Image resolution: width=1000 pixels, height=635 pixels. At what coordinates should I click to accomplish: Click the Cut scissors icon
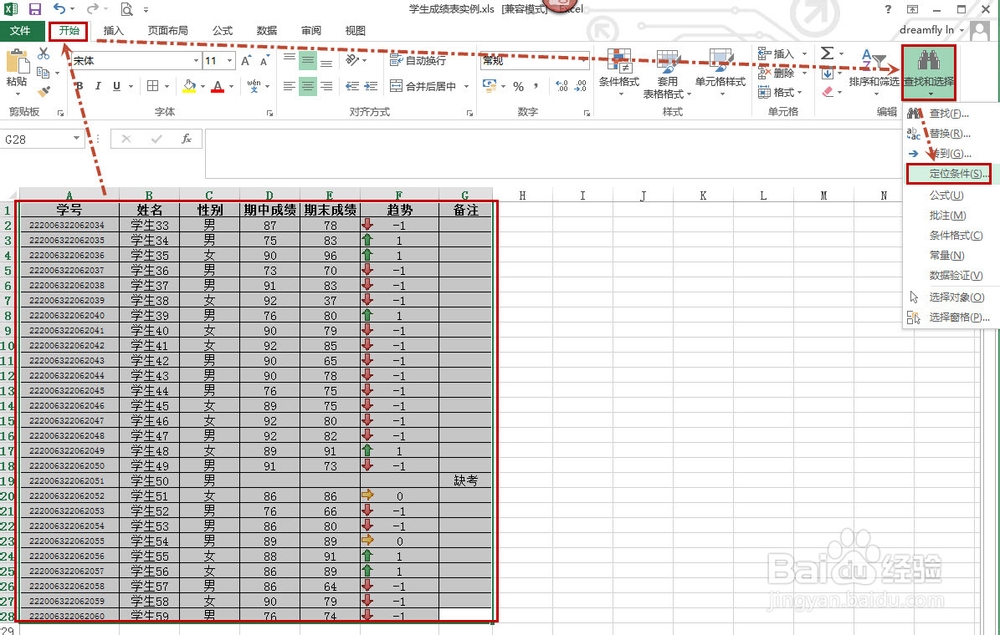tap(43, 53)
